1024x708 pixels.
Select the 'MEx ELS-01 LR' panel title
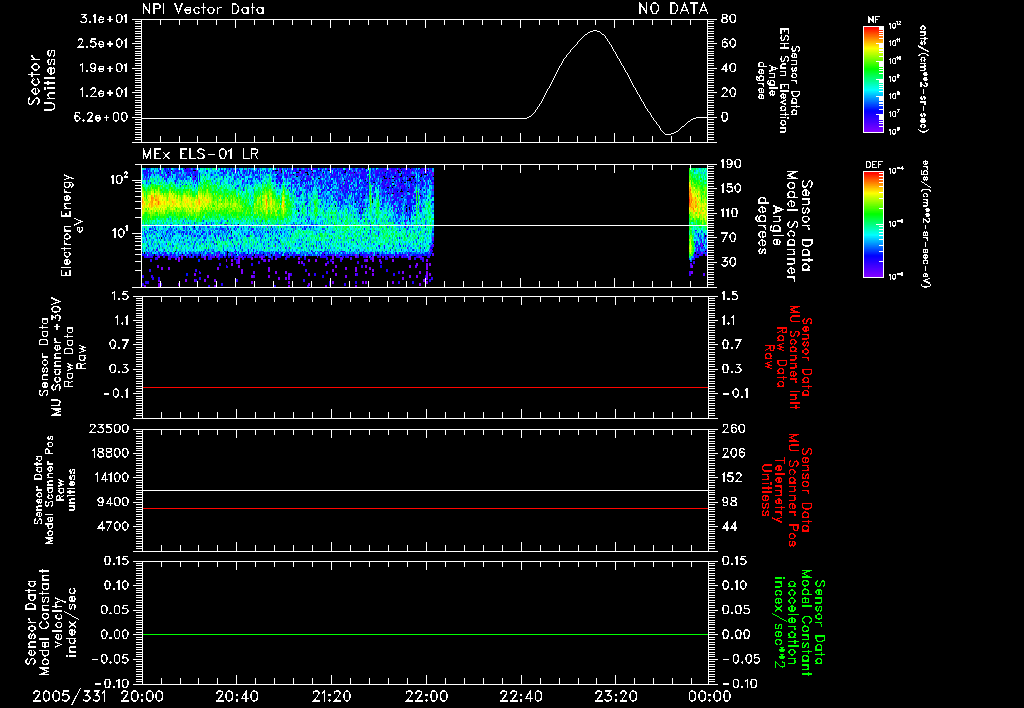click(x=200, y=155)
